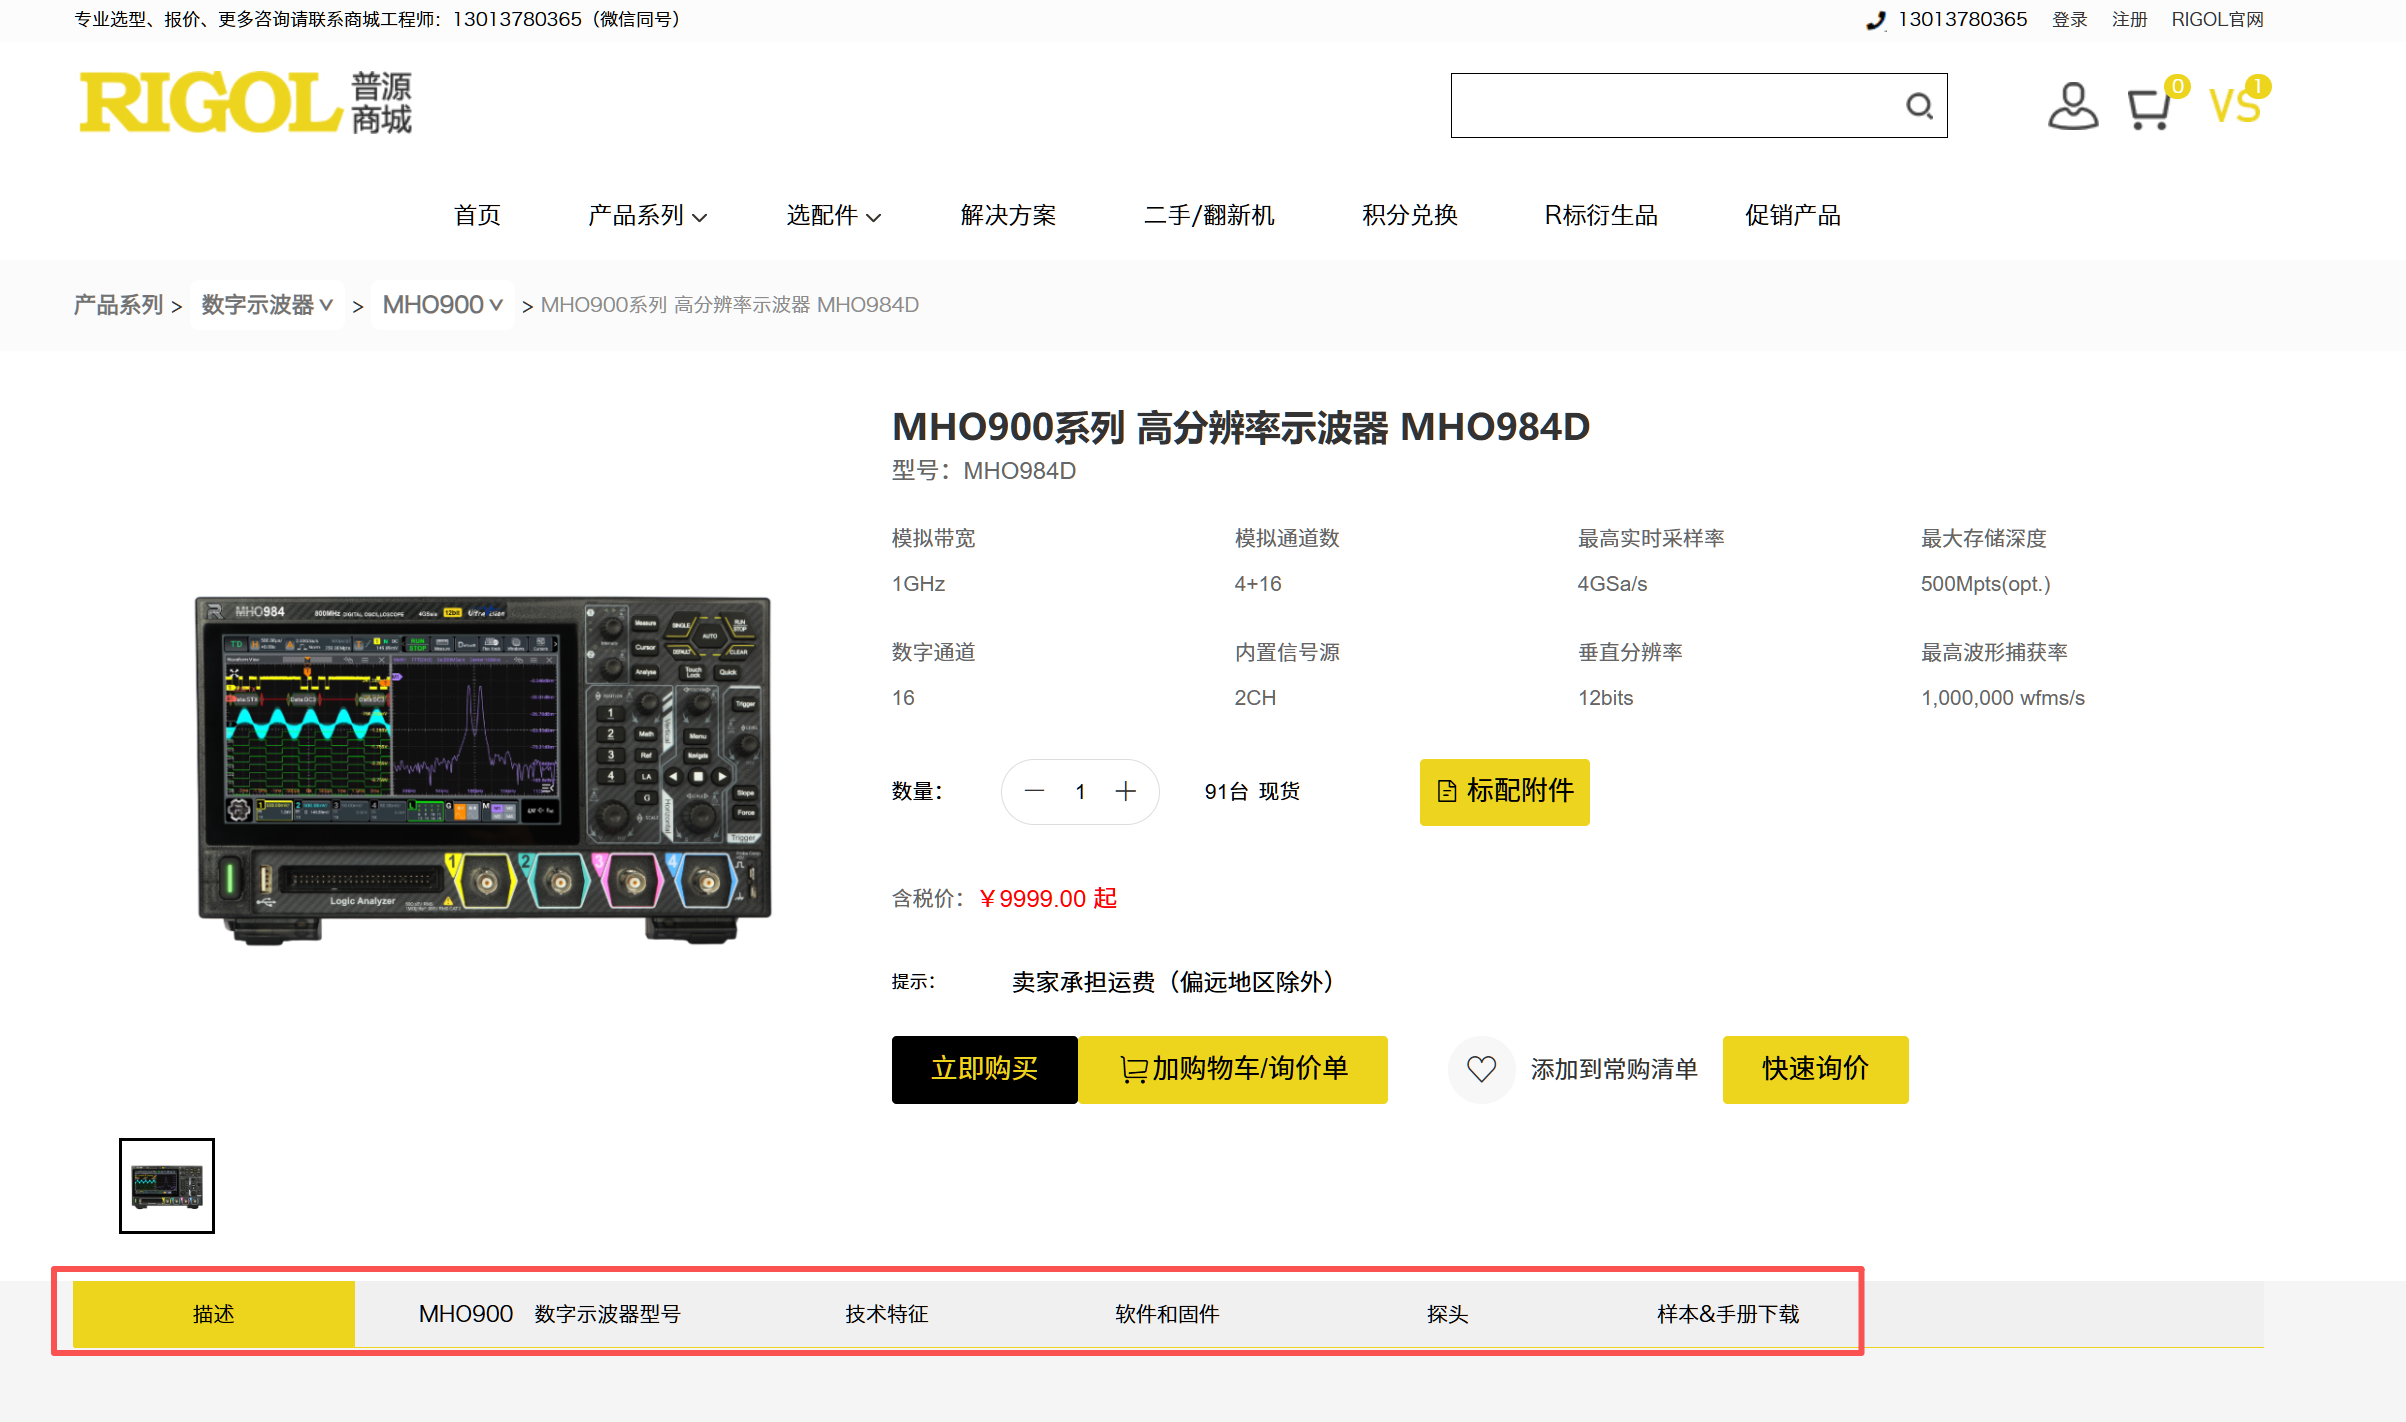Click the 2CH built-in source value

[x=1255, y=698]
